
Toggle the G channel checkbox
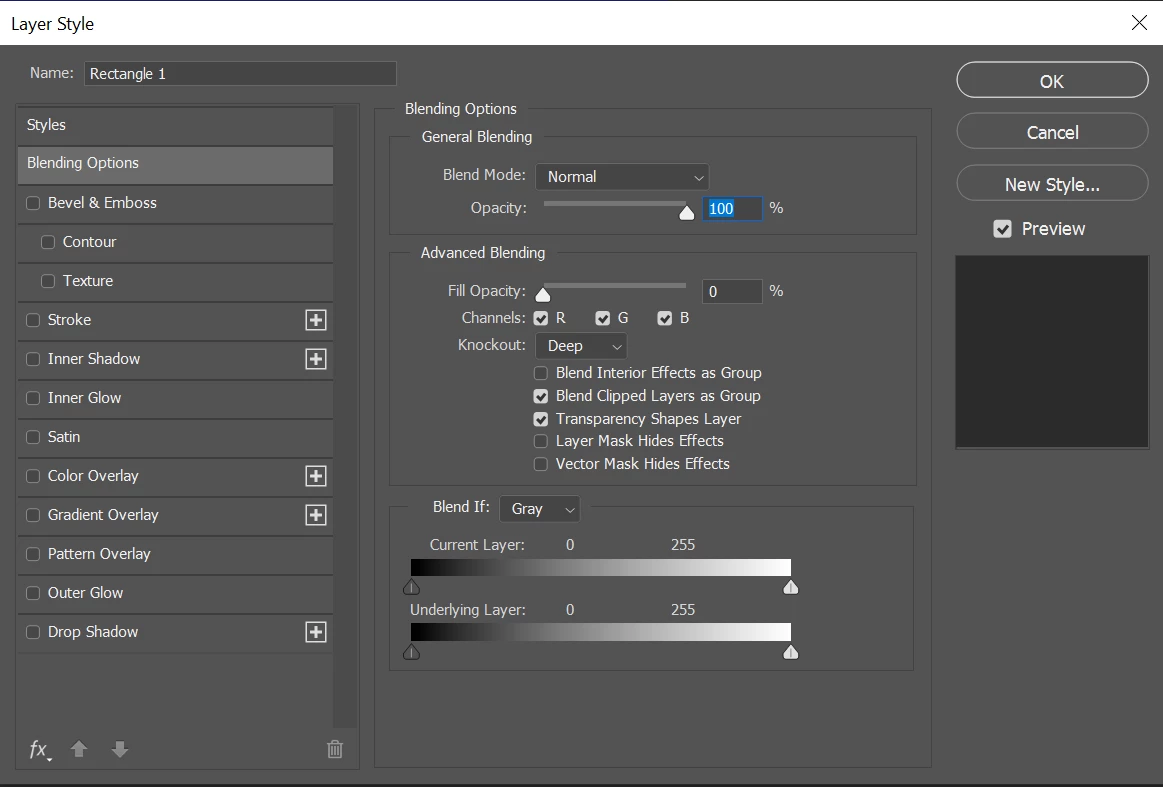[x=603, y=318]
